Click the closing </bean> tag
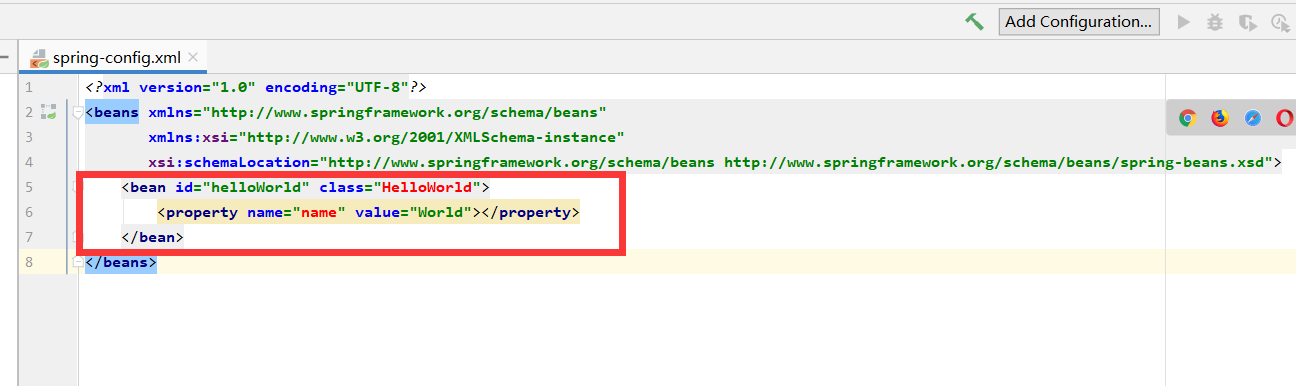This screenshot has height=386, width=1296. (152, 238)
